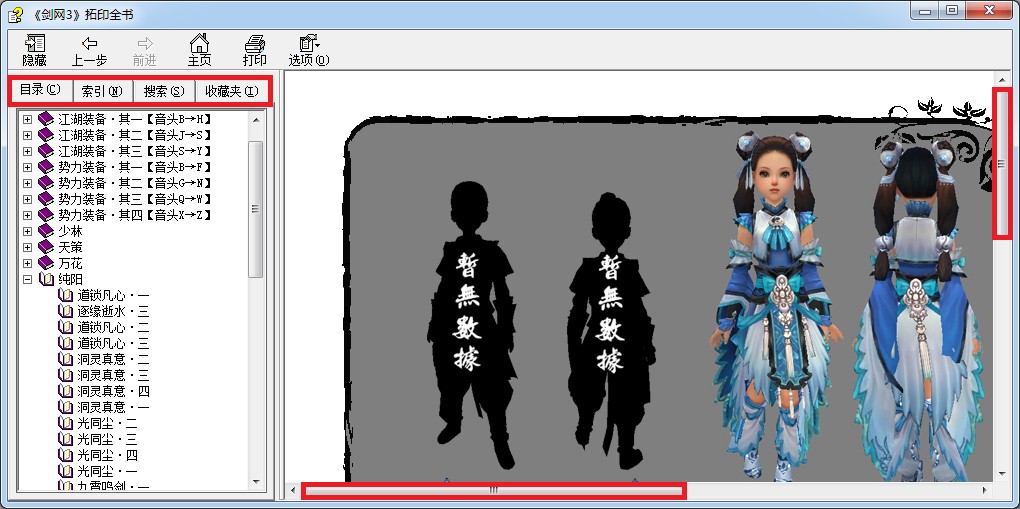Open the 主页 home icon
The width and height of the screenshot is (1020, 509).
pos(199,44)
